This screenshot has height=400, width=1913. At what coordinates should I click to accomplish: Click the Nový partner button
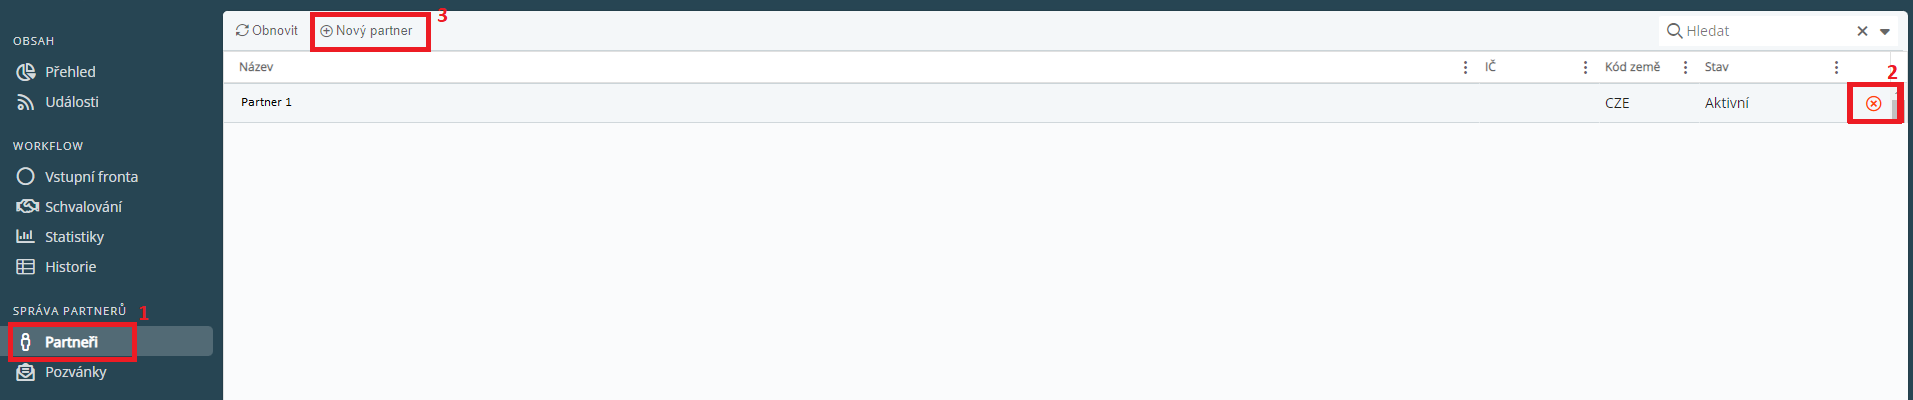click(366, 31)
